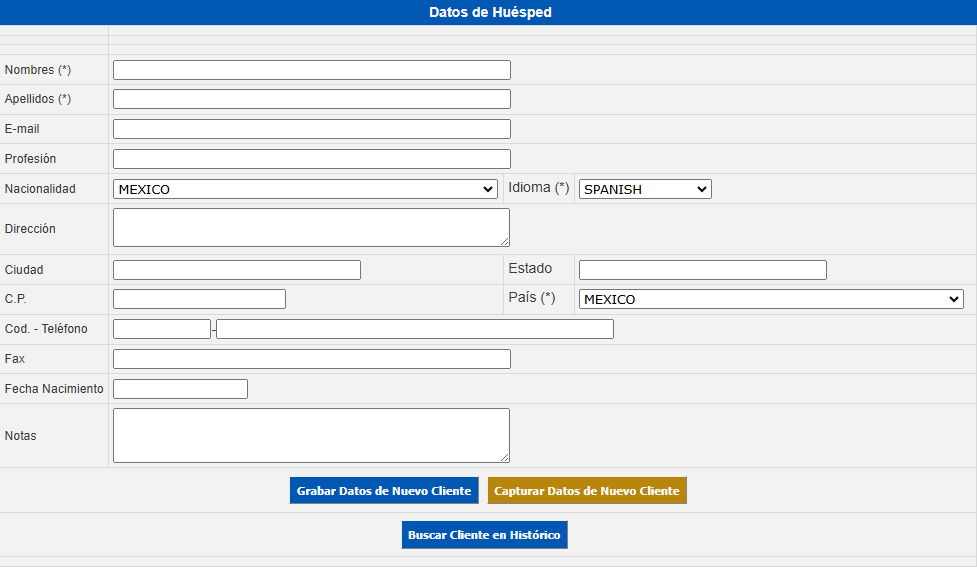The image size is (977, 568).
Task: Click the Nombres text field
Action: [311, 70]
